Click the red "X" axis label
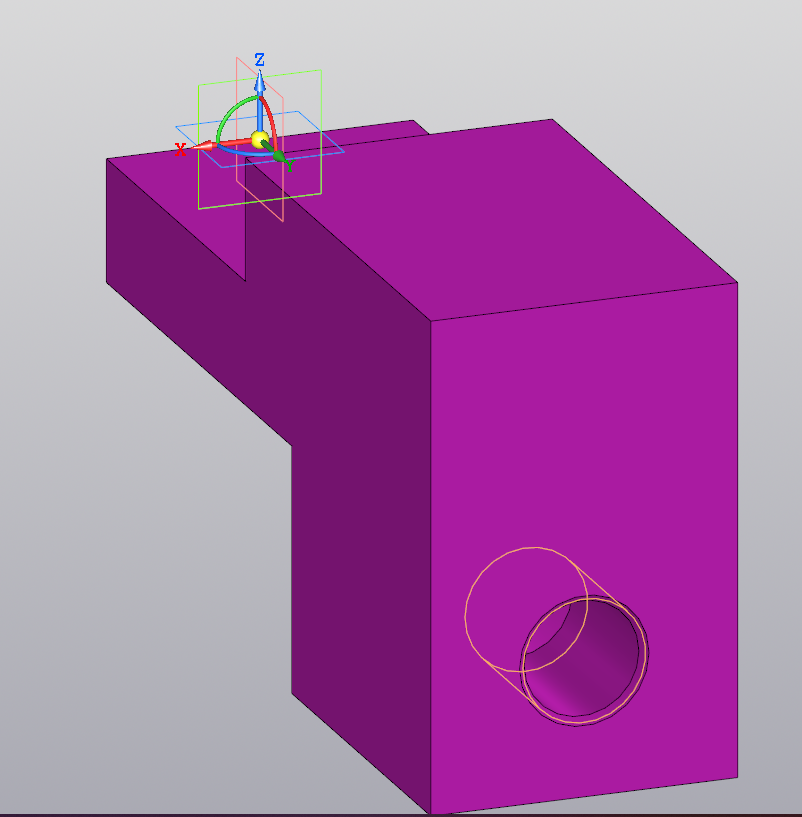 coord(180,150)
